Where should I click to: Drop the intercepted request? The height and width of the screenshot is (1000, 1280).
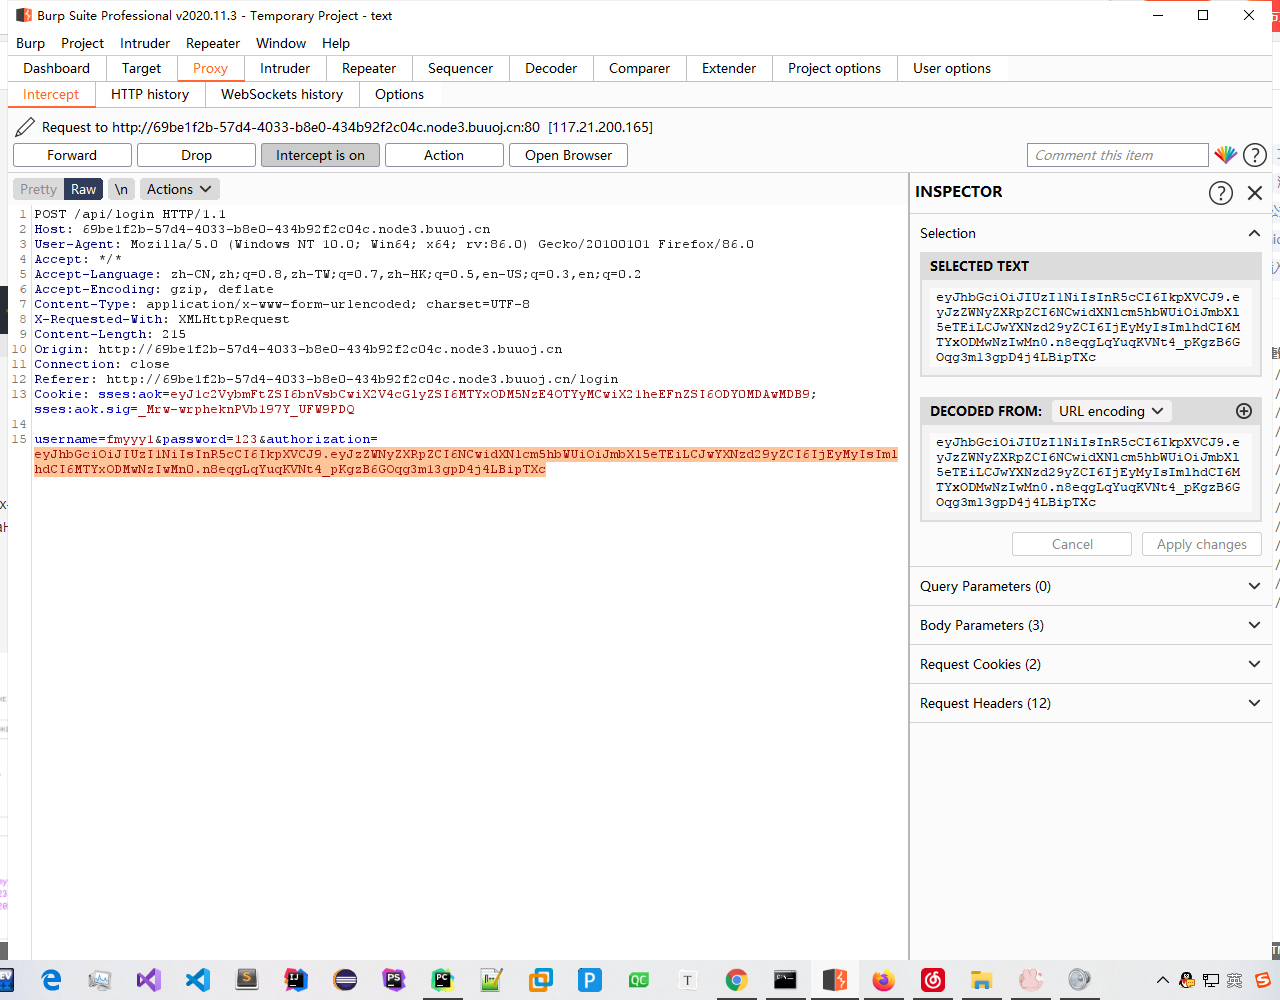(196, 155)
